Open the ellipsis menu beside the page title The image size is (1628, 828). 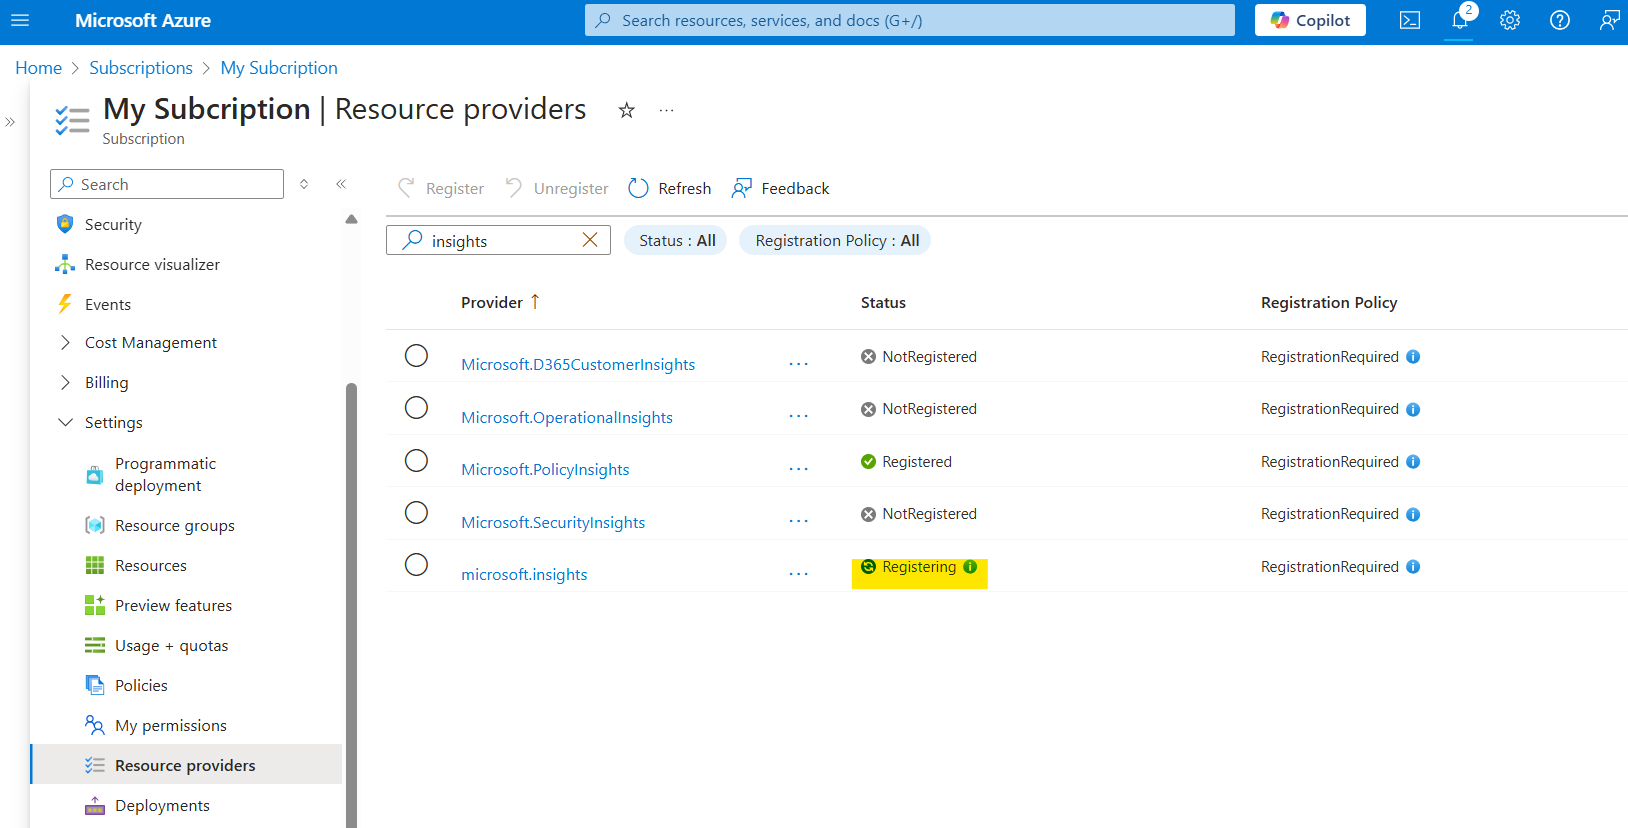(x=667, y=110)
